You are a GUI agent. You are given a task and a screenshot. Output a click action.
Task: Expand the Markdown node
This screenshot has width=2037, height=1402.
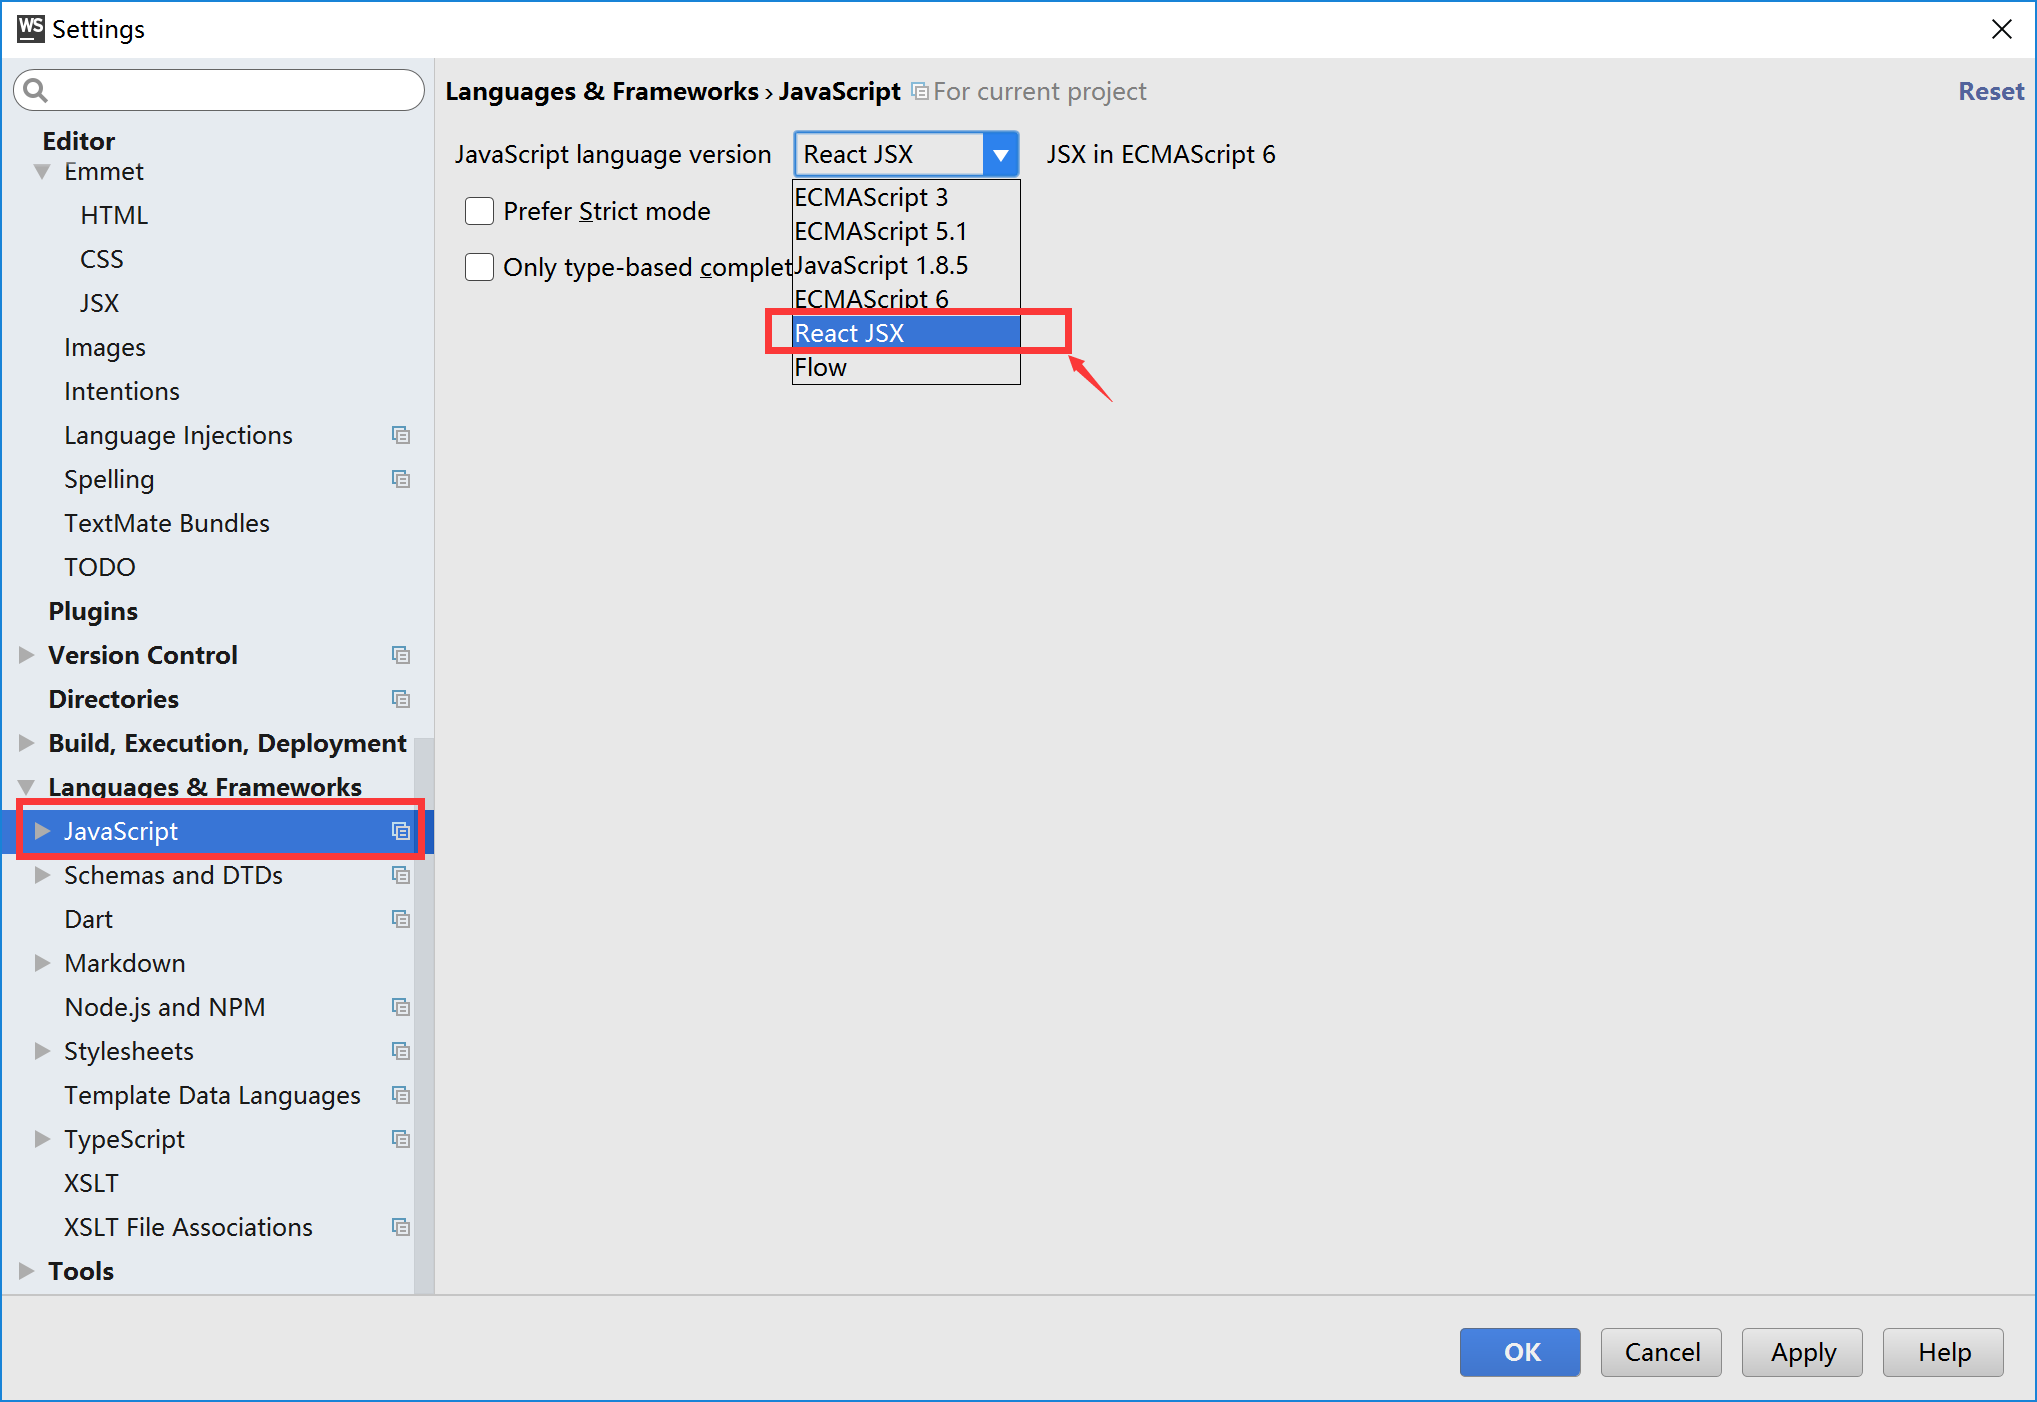pos(42,963)
